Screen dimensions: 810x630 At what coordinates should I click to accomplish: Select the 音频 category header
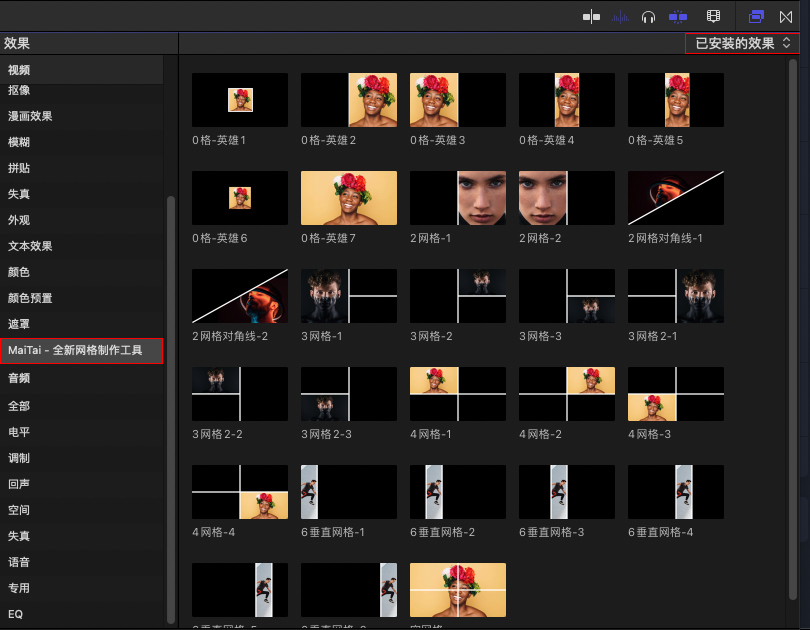tap(82, 378)
